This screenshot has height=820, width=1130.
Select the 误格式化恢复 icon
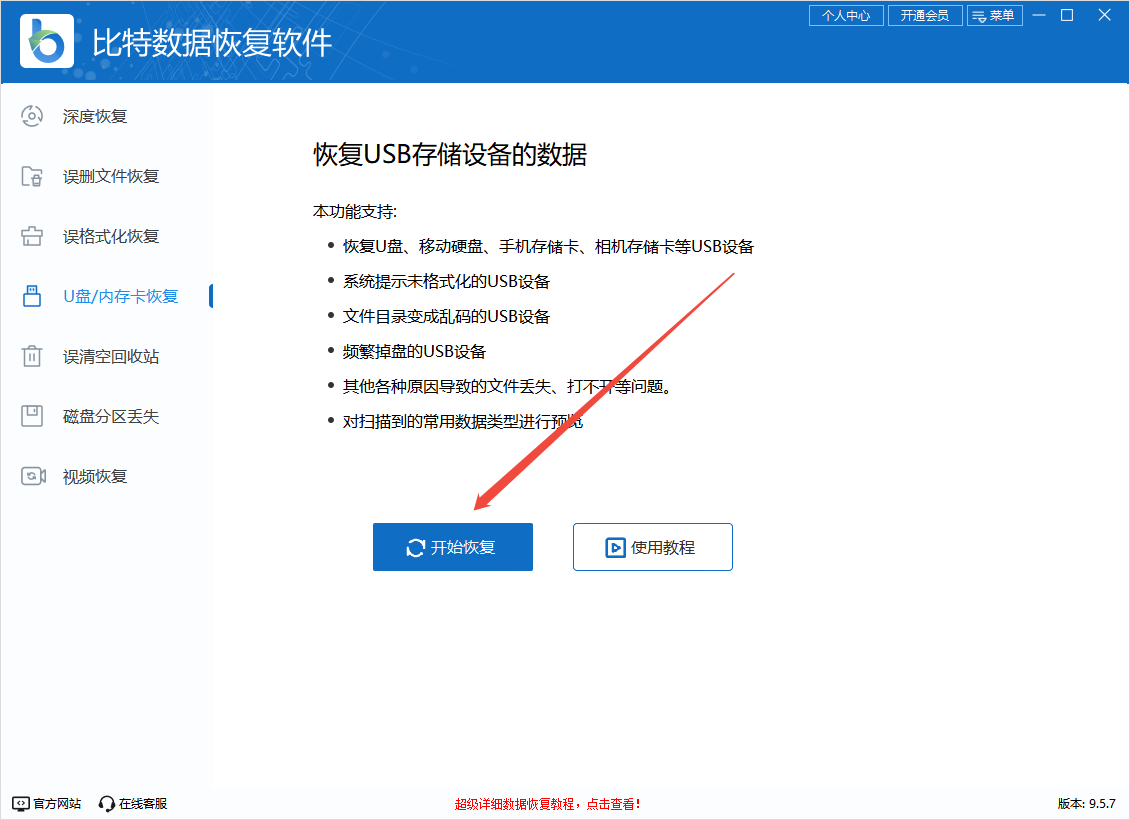click(x=32, y=236)
